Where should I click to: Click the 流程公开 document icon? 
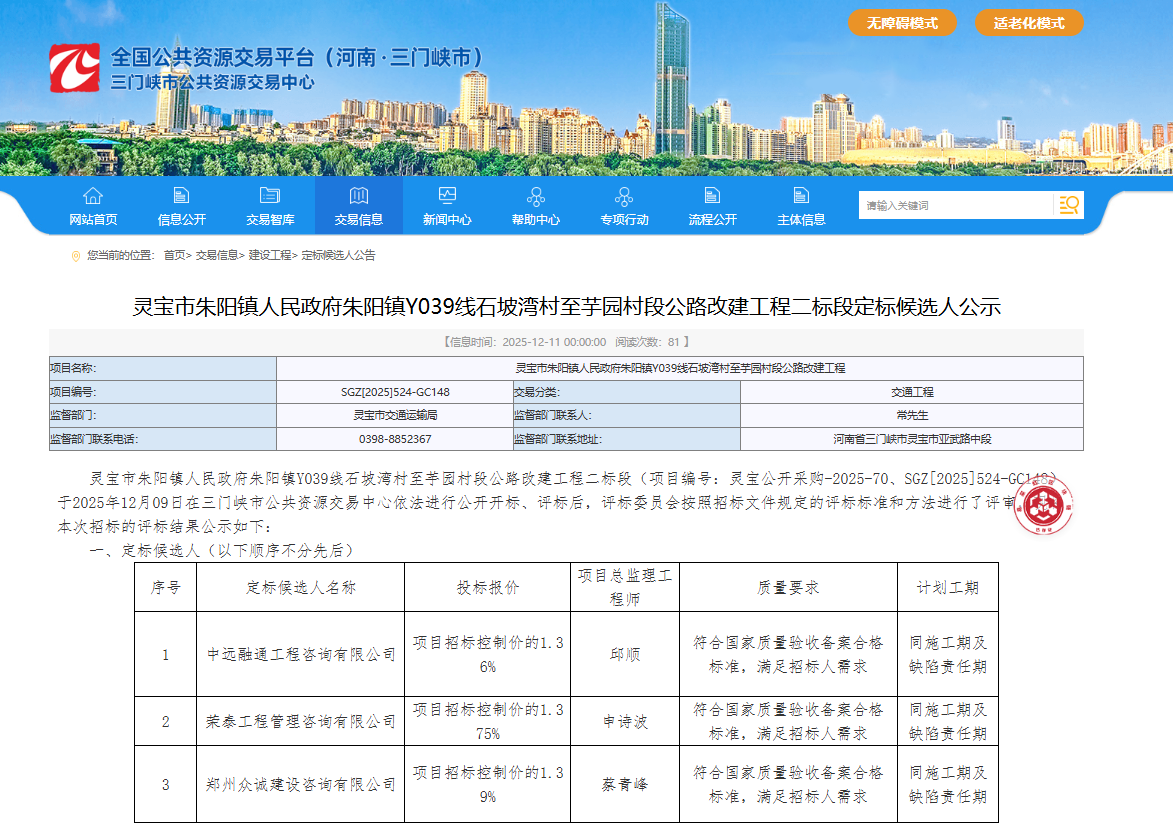click(712, 196)
